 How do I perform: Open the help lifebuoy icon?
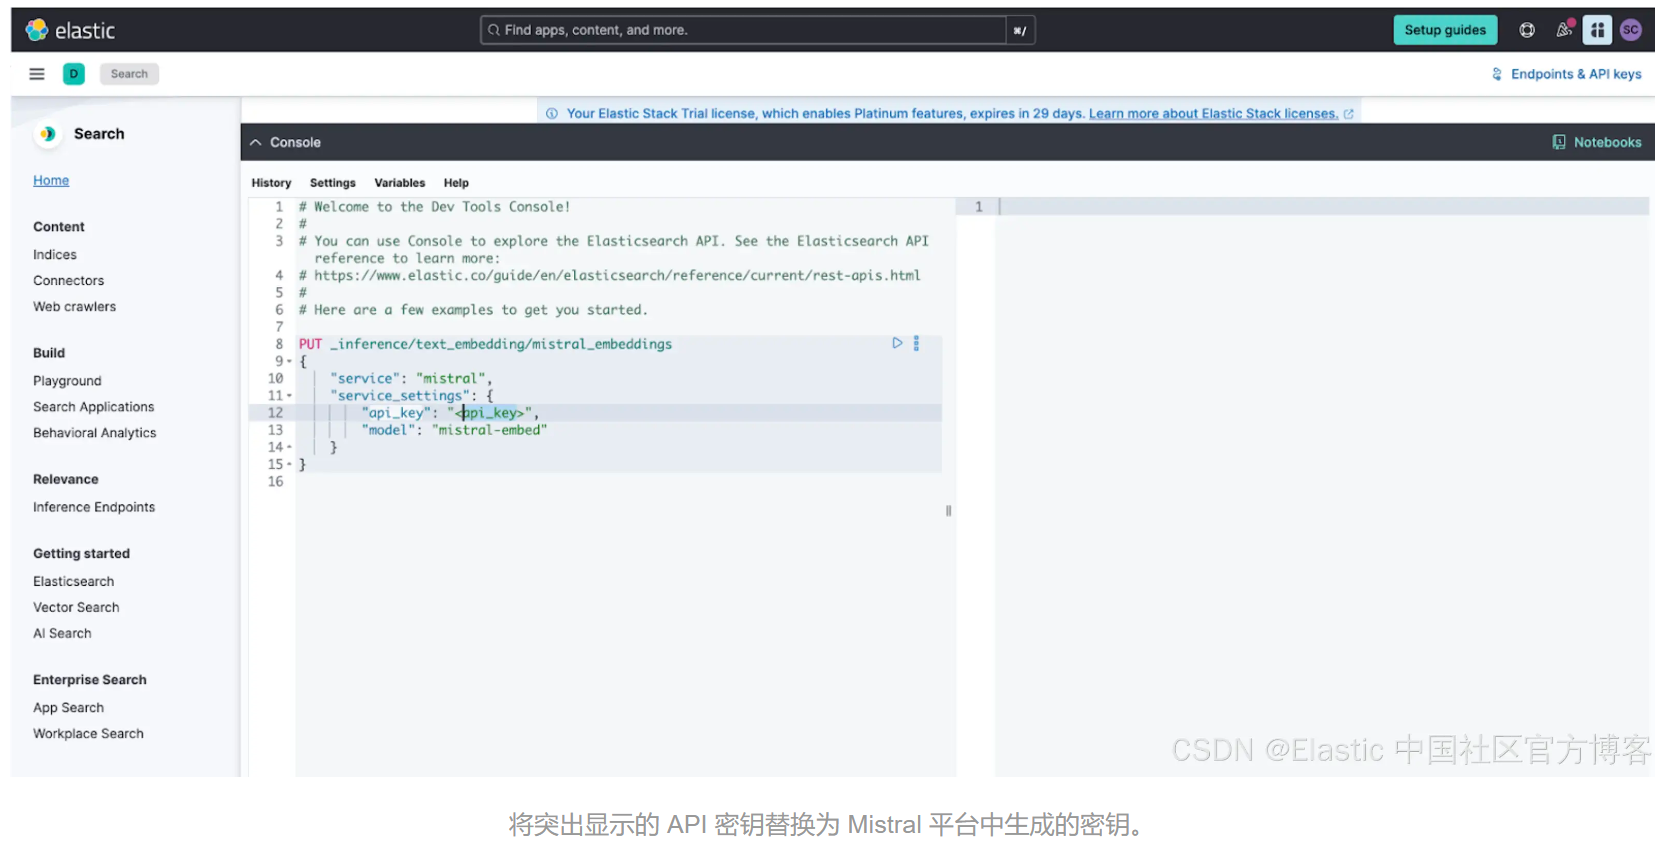(1527, 30)
